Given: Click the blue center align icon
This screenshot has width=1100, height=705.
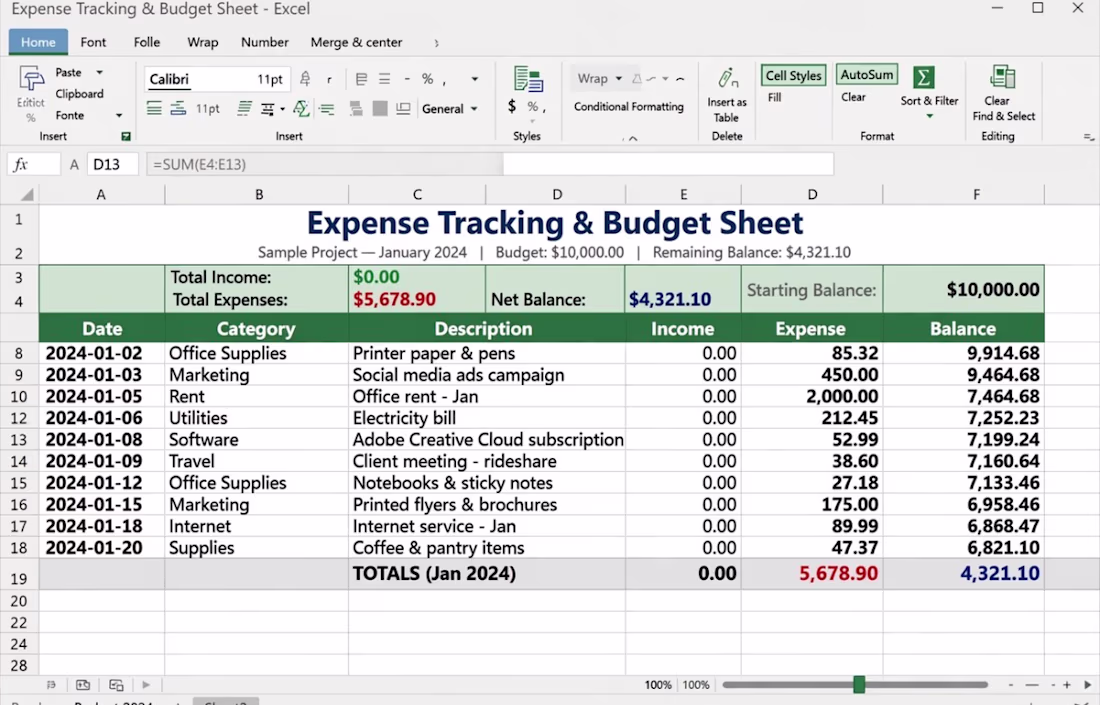Looking at the screenshot, I should point(178,108).
